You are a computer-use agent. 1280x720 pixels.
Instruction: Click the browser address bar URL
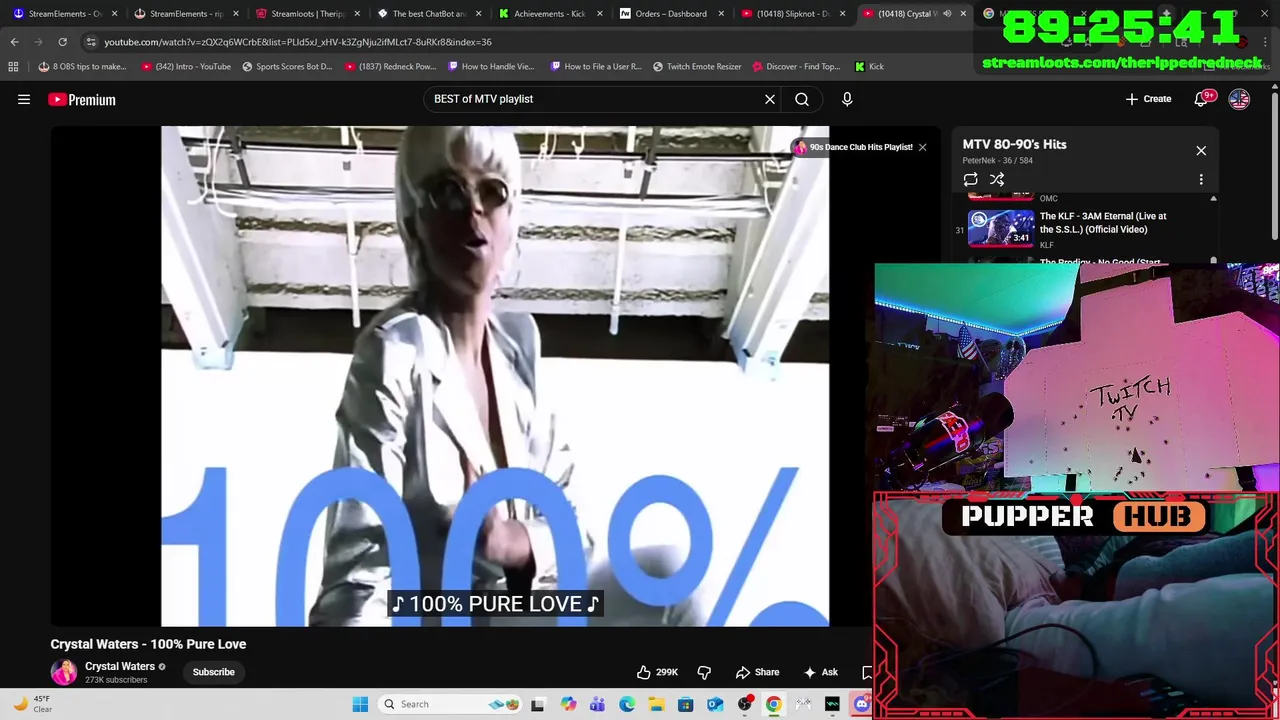298,42
